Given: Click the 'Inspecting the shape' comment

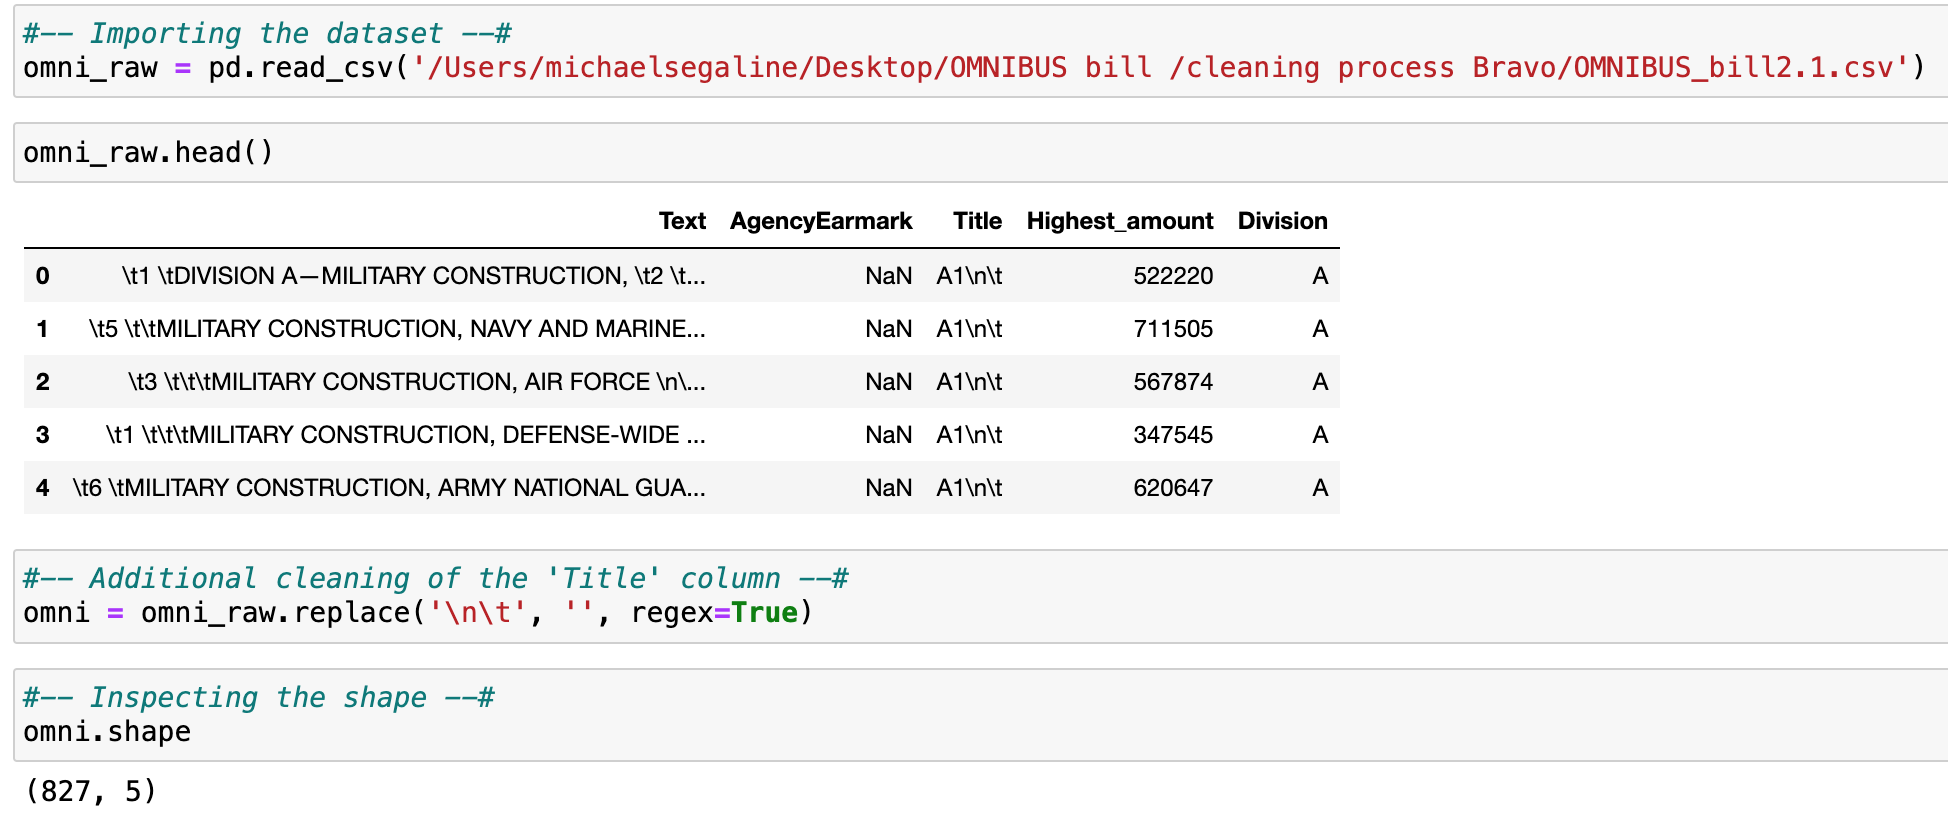Looking at the screenshot, I should [x=258, y=697].
